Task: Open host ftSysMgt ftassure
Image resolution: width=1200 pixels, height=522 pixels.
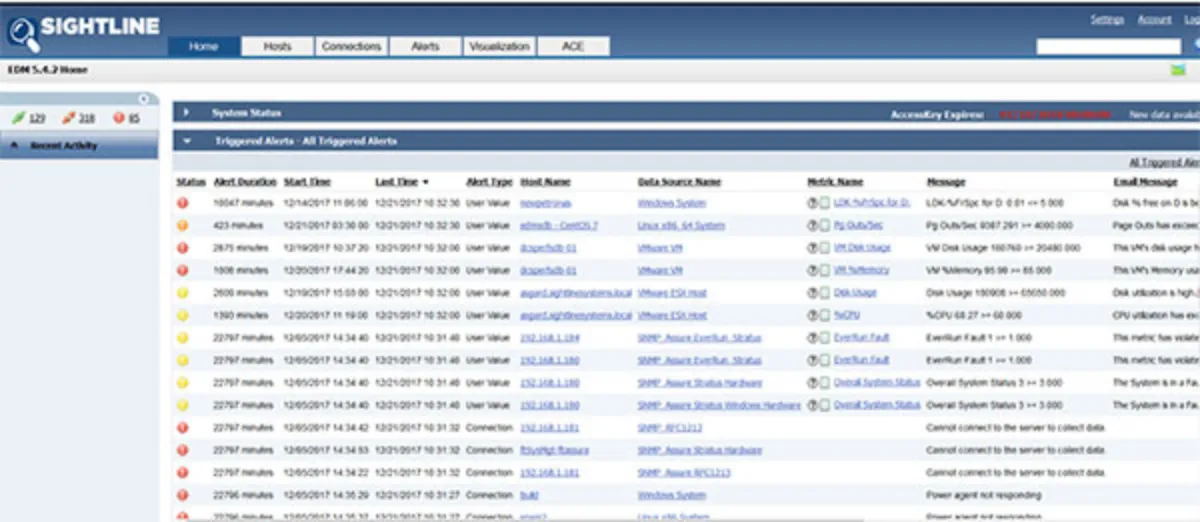Action: 555,450
